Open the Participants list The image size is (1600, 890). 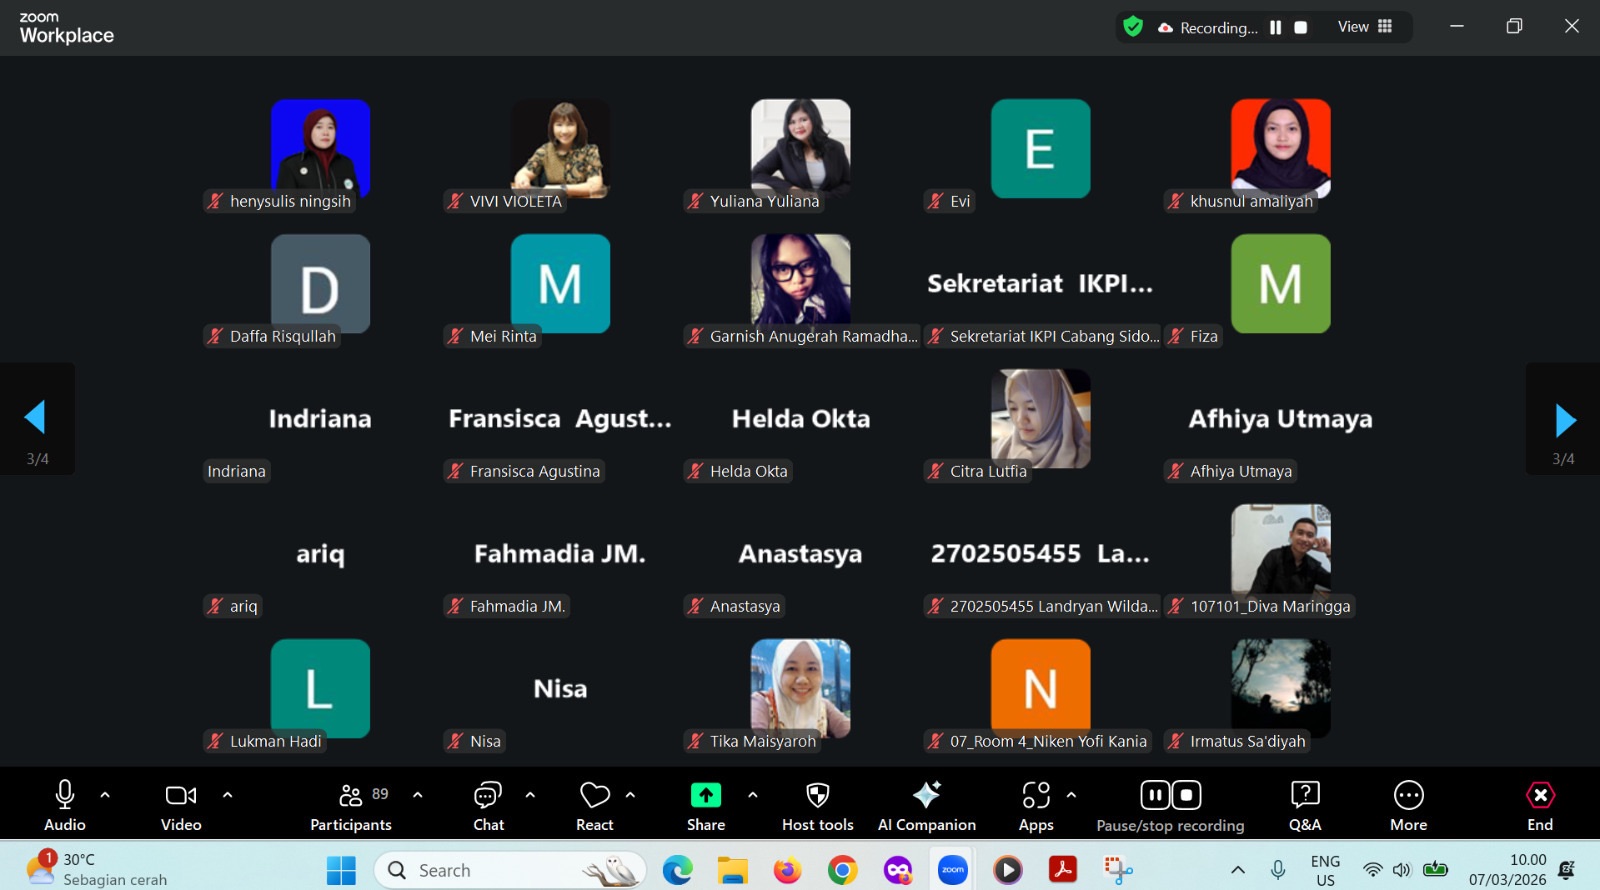(x=351, y=804)
